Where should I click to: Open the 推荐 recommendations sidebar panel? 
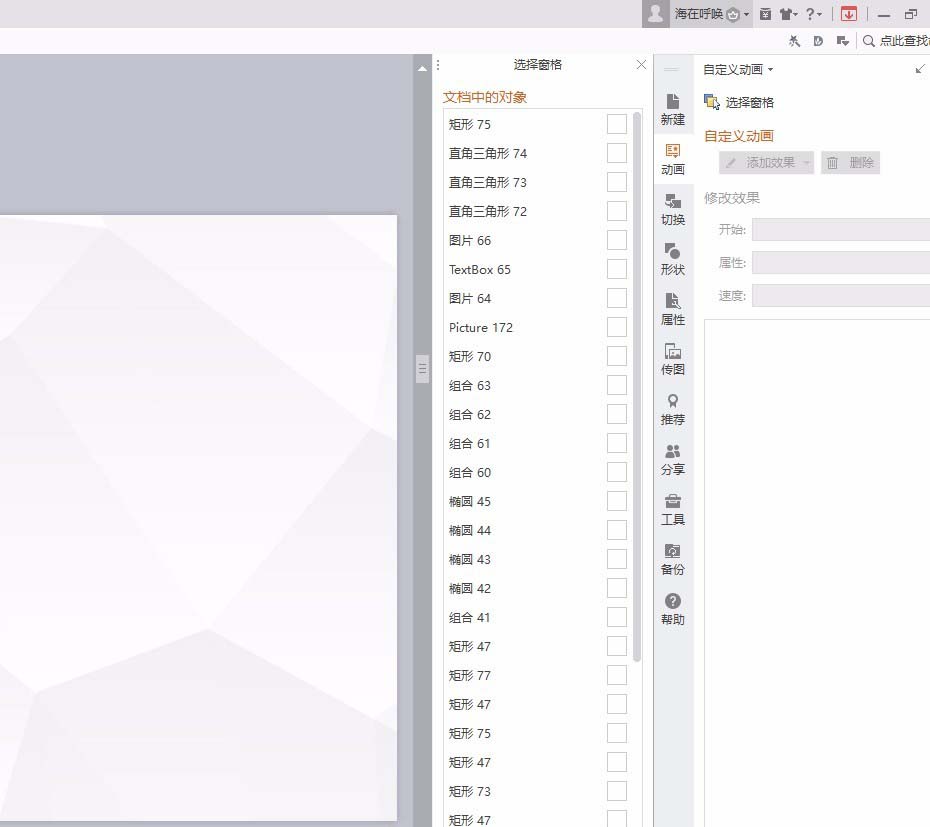tap(673, 409)
